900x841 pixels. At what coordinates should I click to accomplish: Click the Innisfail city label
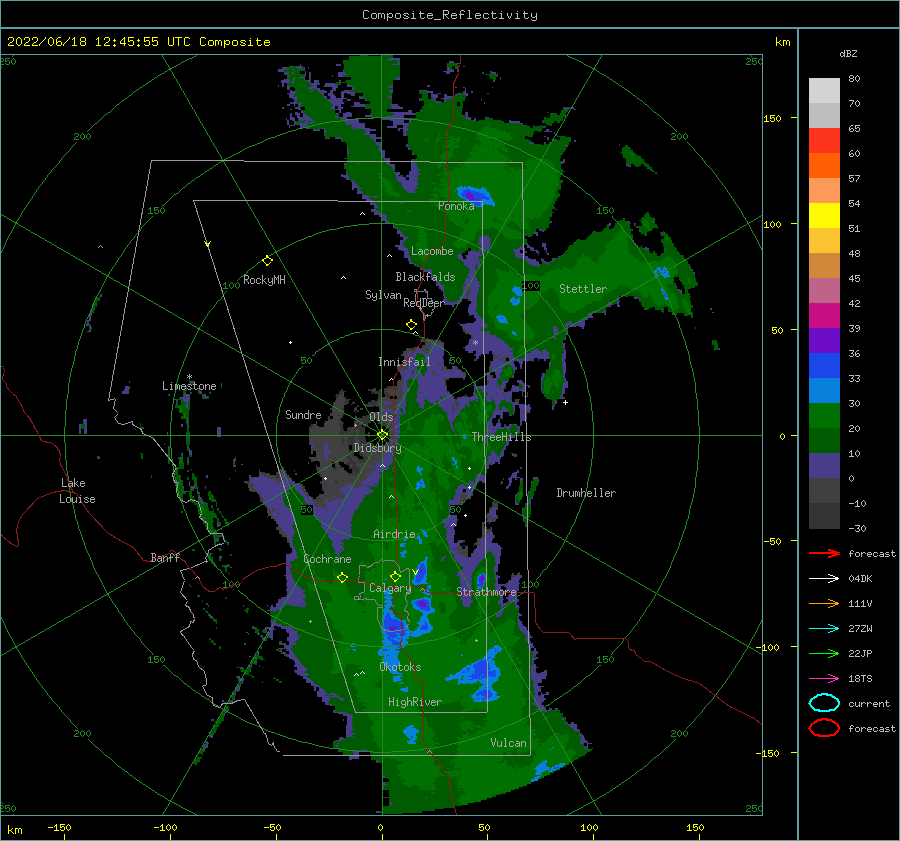(404, 362)
